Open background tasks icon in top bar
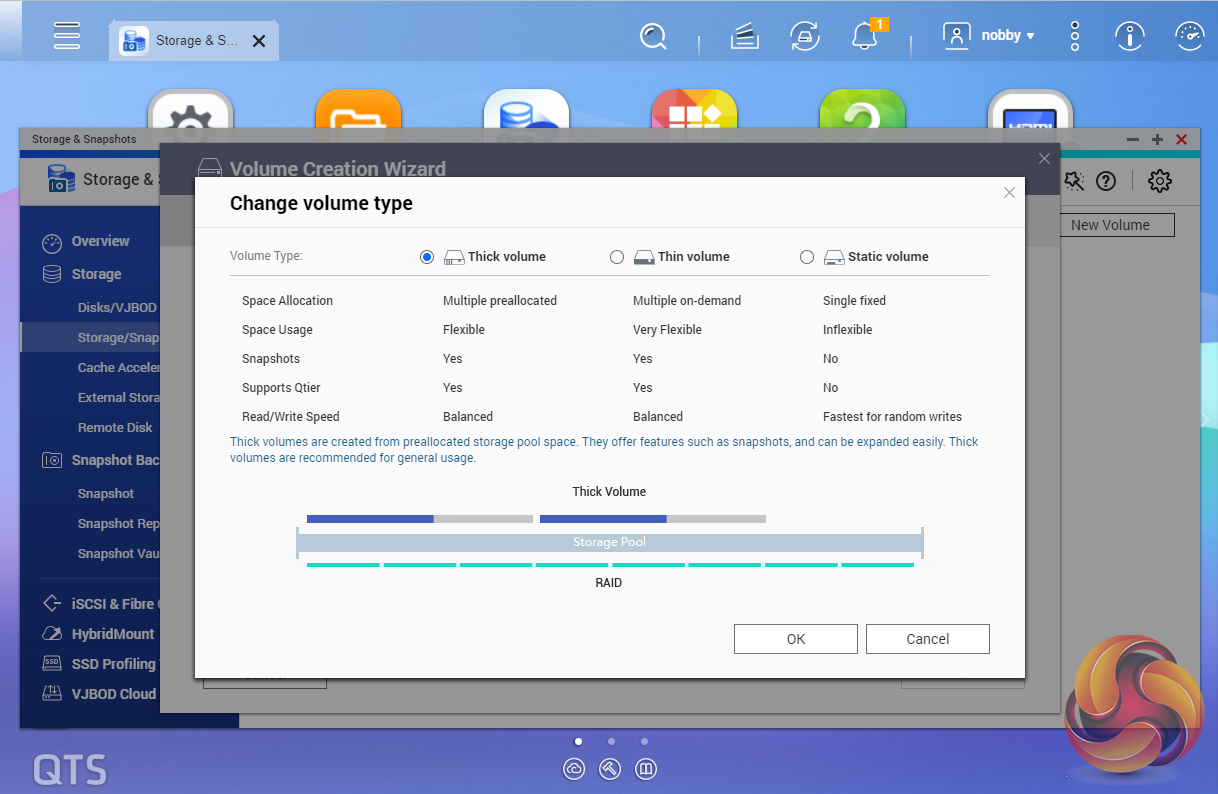 point(744,36)
